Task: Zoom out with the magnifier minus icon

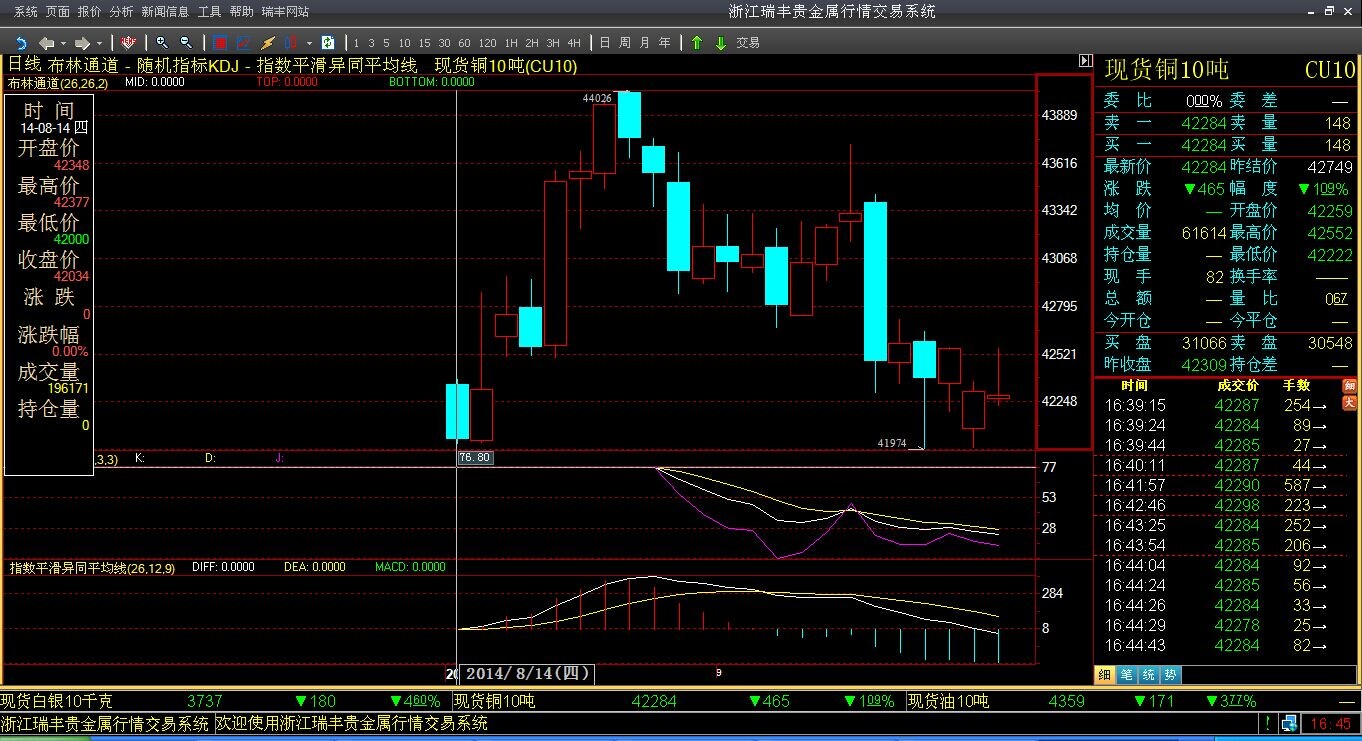Action: tap(185, 43)
